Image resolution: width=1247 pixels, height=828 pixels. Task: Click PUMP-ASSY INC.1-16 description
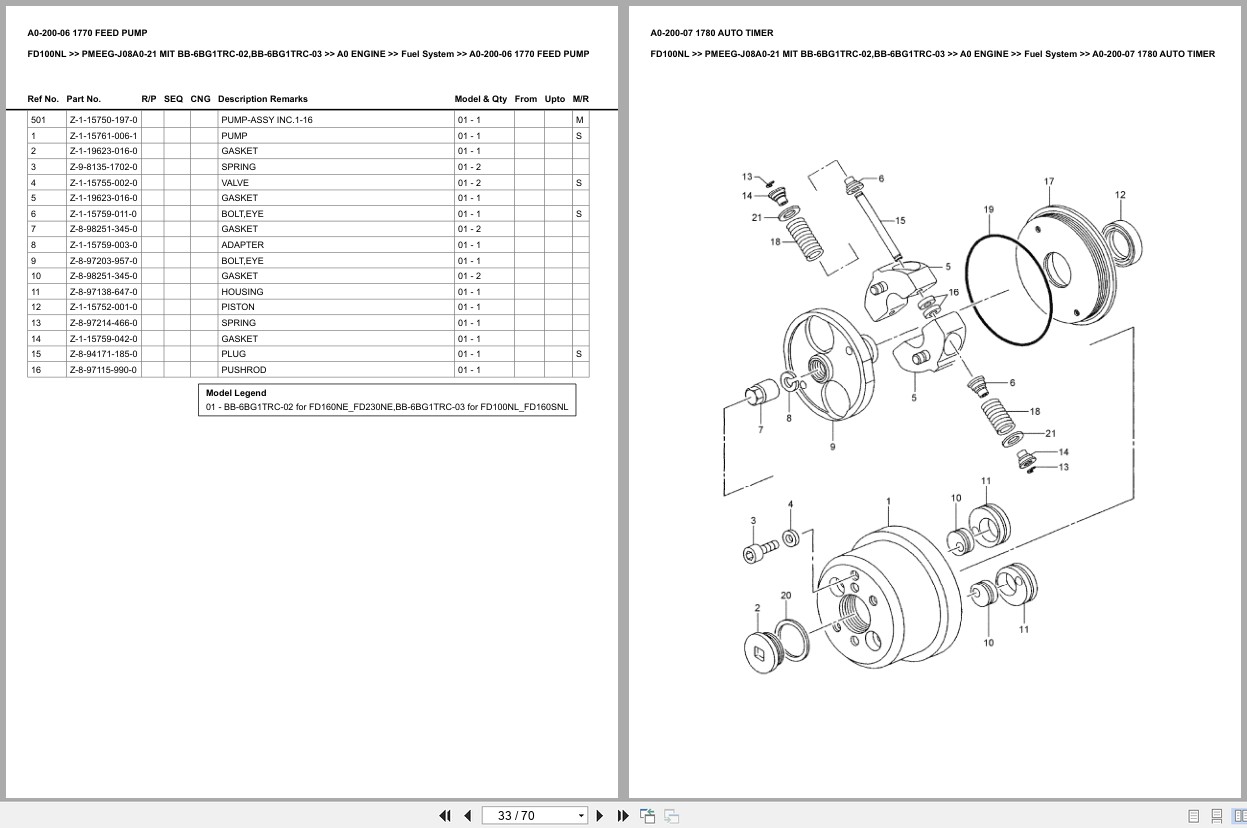pyautogui.click(x=266, y=120)
